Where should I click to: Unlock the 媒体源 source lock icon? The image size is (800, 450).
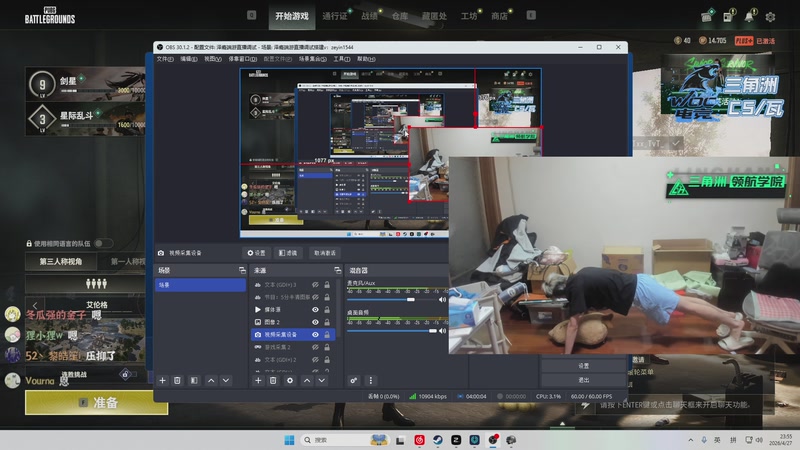pos(327,310)
